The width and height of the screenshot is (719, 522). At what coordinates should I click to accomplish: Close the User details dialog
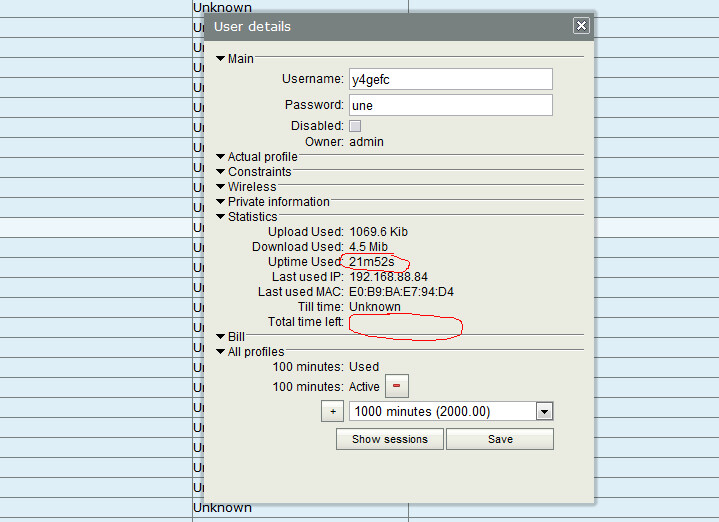click(x=581, y=26)
